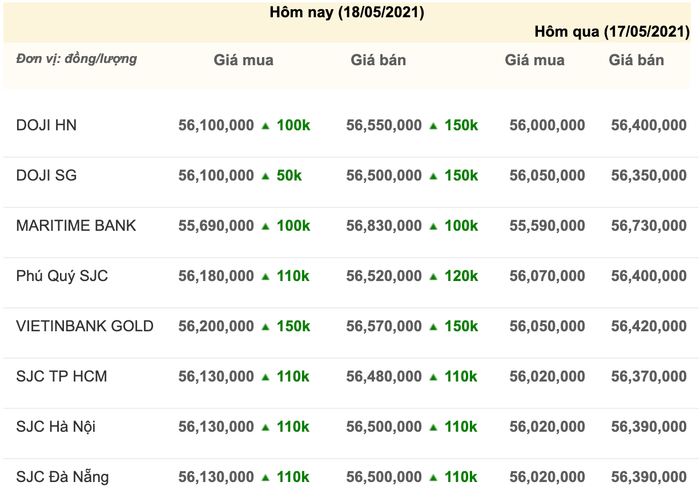Click the up arrow beside SJC Hà Nội buy price
The width and height of the screenshot is (700, 497).
pyautogui.click(x=266, y=427)
